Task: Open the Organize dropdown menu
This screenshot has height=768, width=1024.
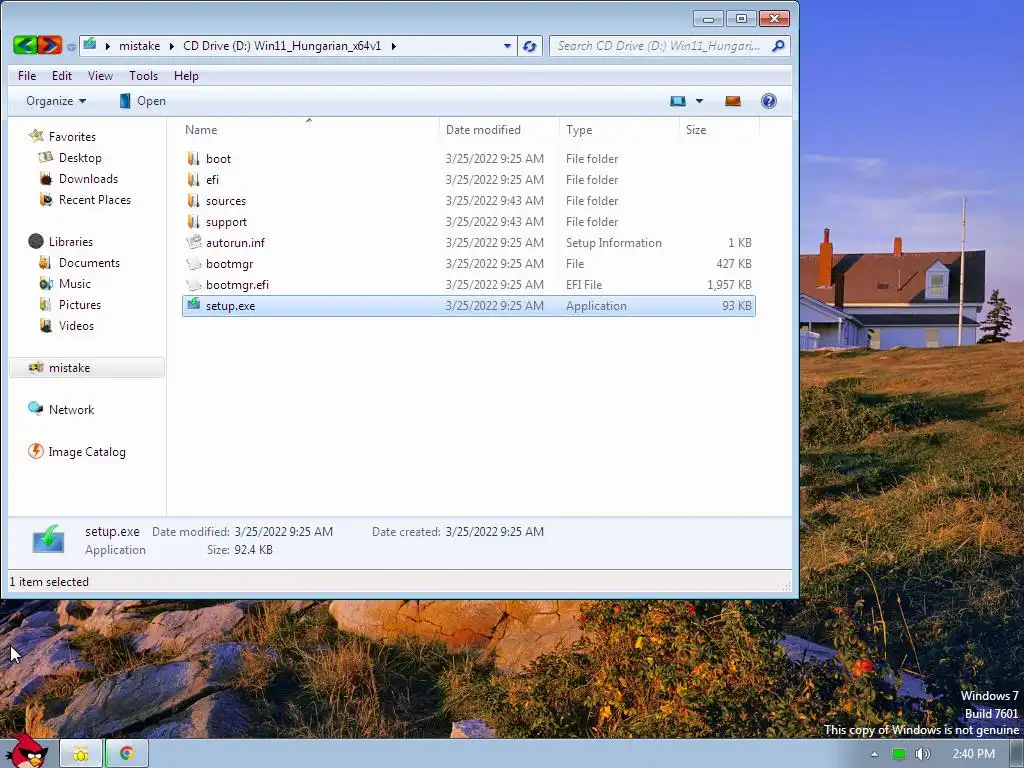Action: click(x=56, y=101)
